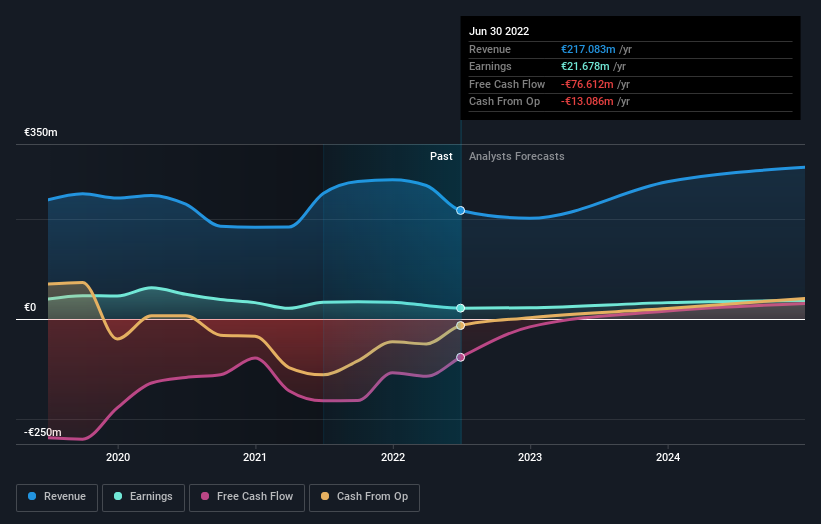The height and width of the screenshot is (524, 821).
Task: Click the 2023 x-axis label
Action: (530, 457)
